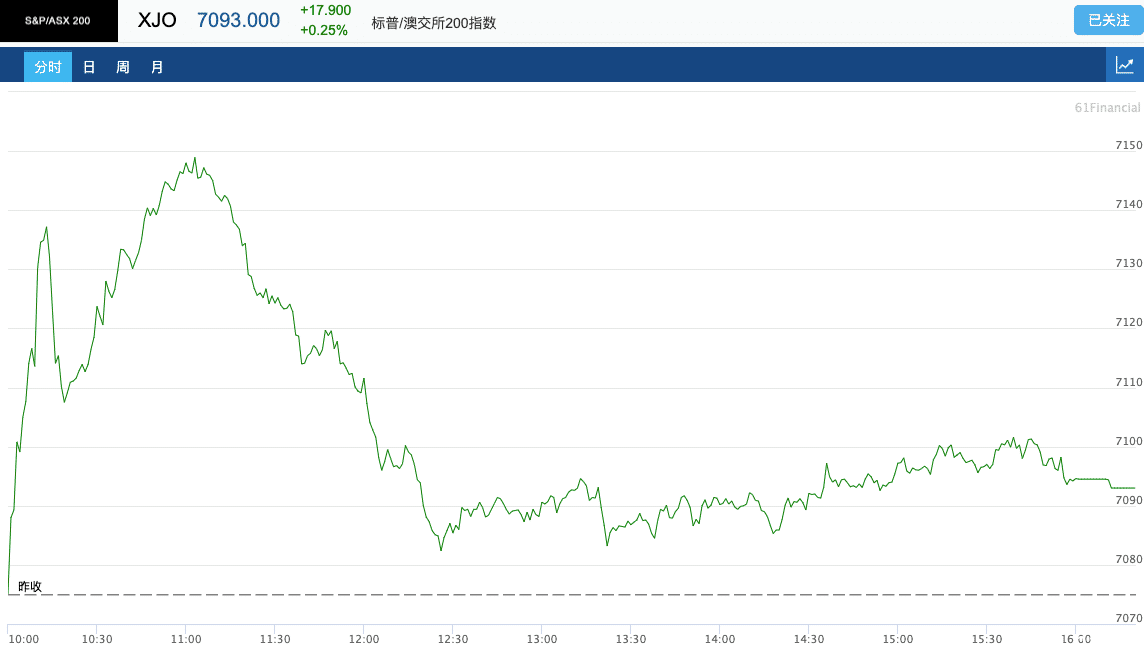Image resolution: width=1144 pixels, height=652 pixels.
Task: Click the 61Financial watermark
Action: tap(1107, 107)
